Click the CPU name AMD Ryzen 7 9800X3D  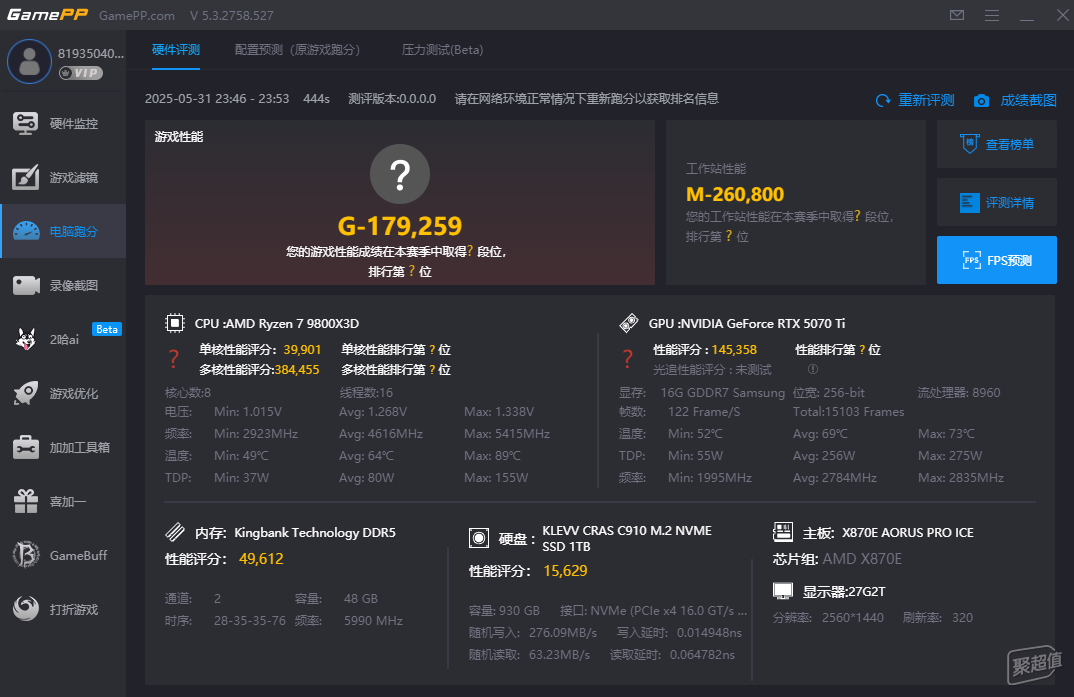pos(292,324)
